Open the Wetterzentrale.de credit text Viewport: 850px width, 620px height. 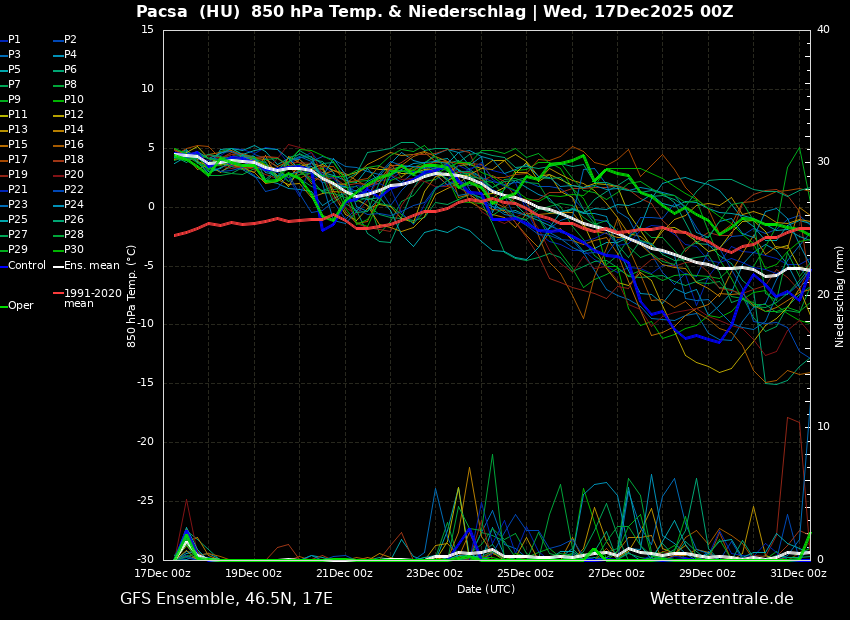click(721, 599)
